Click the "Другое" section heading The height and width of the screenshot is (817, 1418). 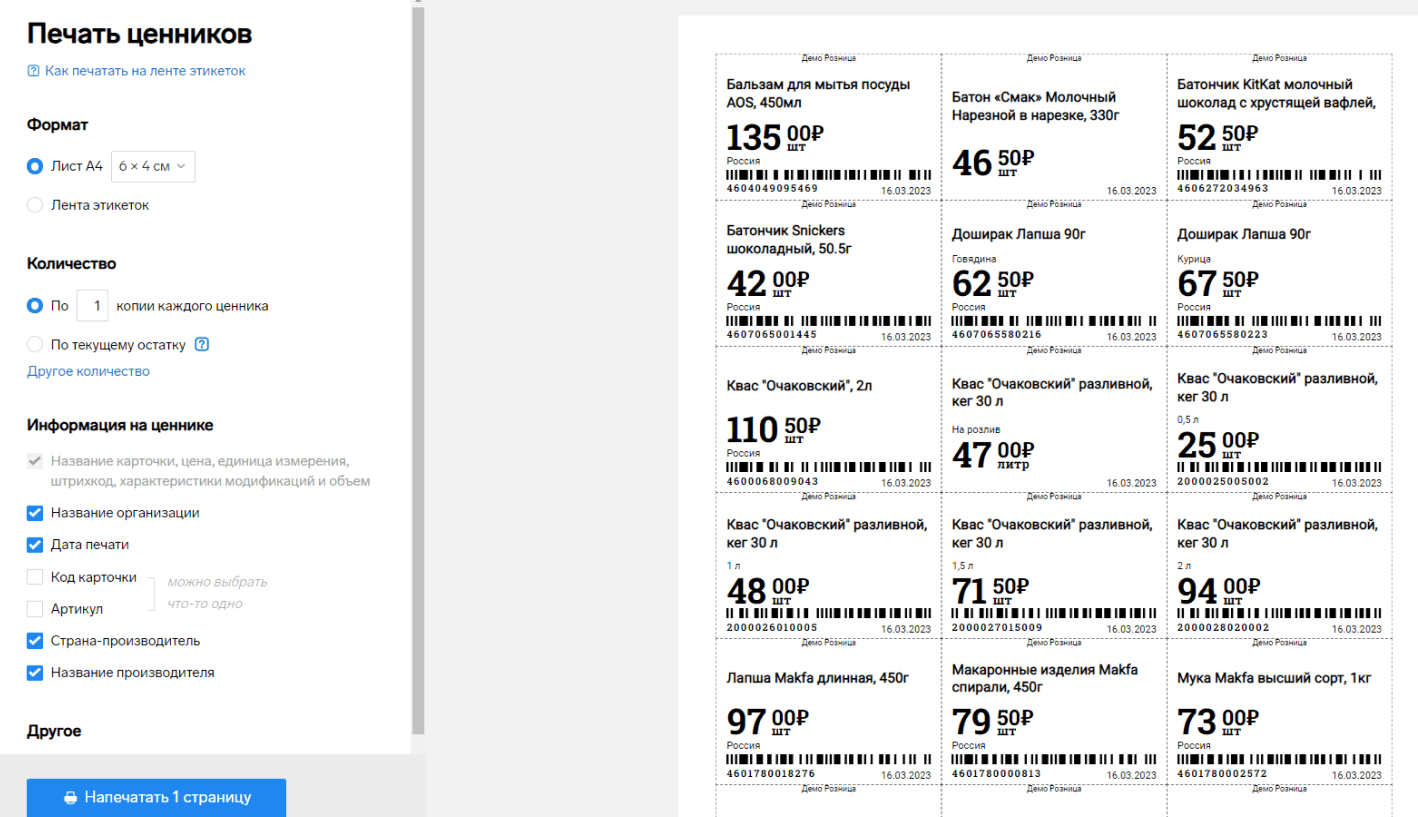pos(54,731)
